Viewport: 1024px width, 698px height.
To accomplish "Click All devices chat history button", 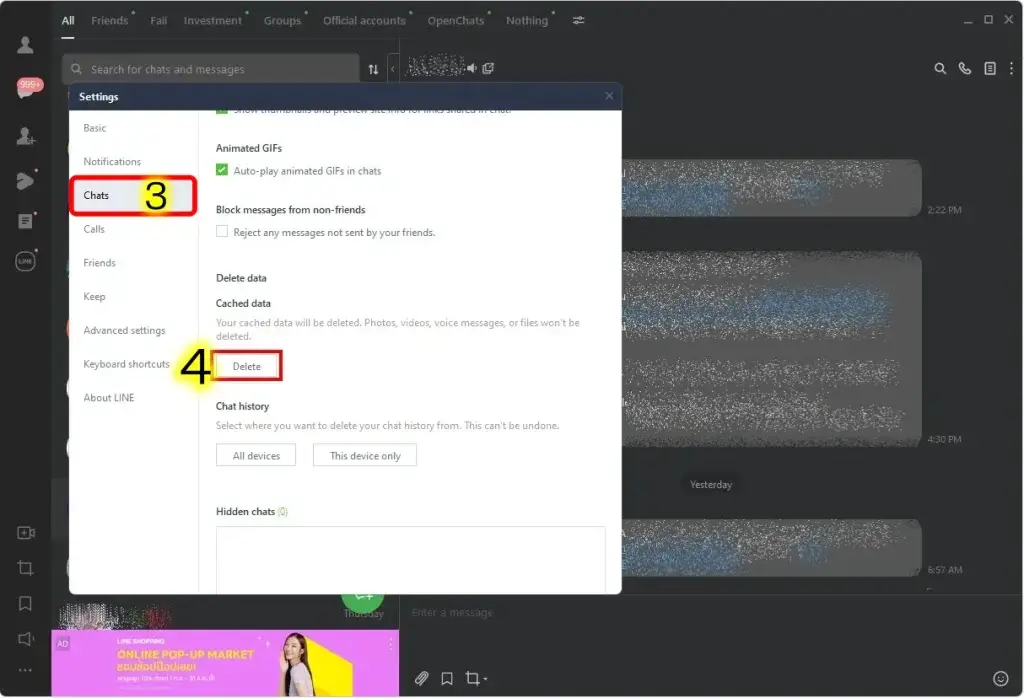I will (256, 455).
